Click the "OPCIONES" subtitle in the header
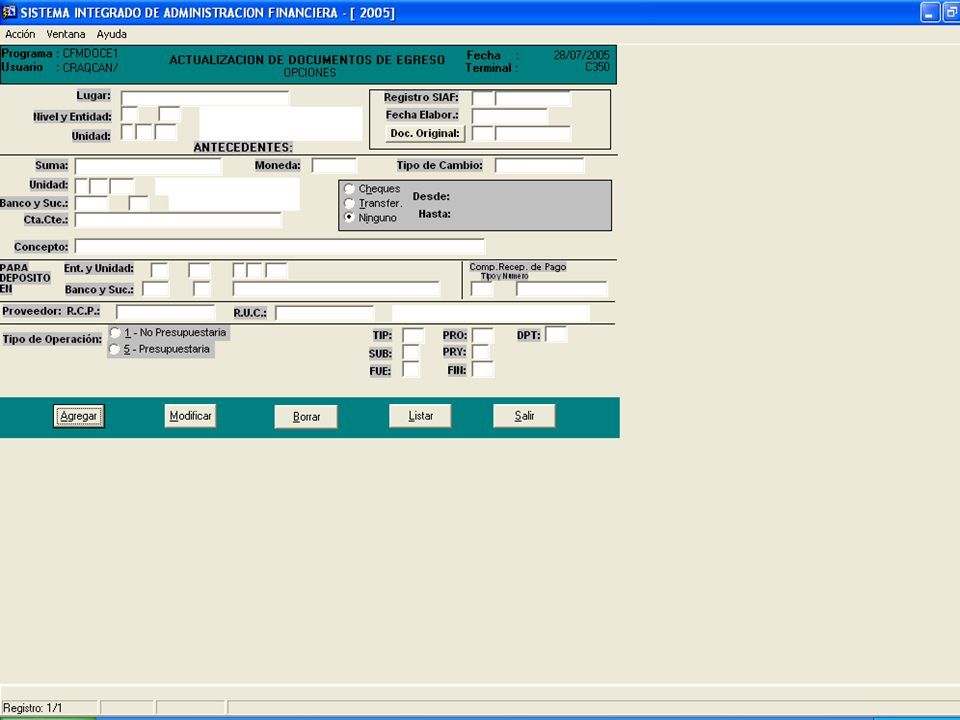The image size is (960, 720). (310, 73)
